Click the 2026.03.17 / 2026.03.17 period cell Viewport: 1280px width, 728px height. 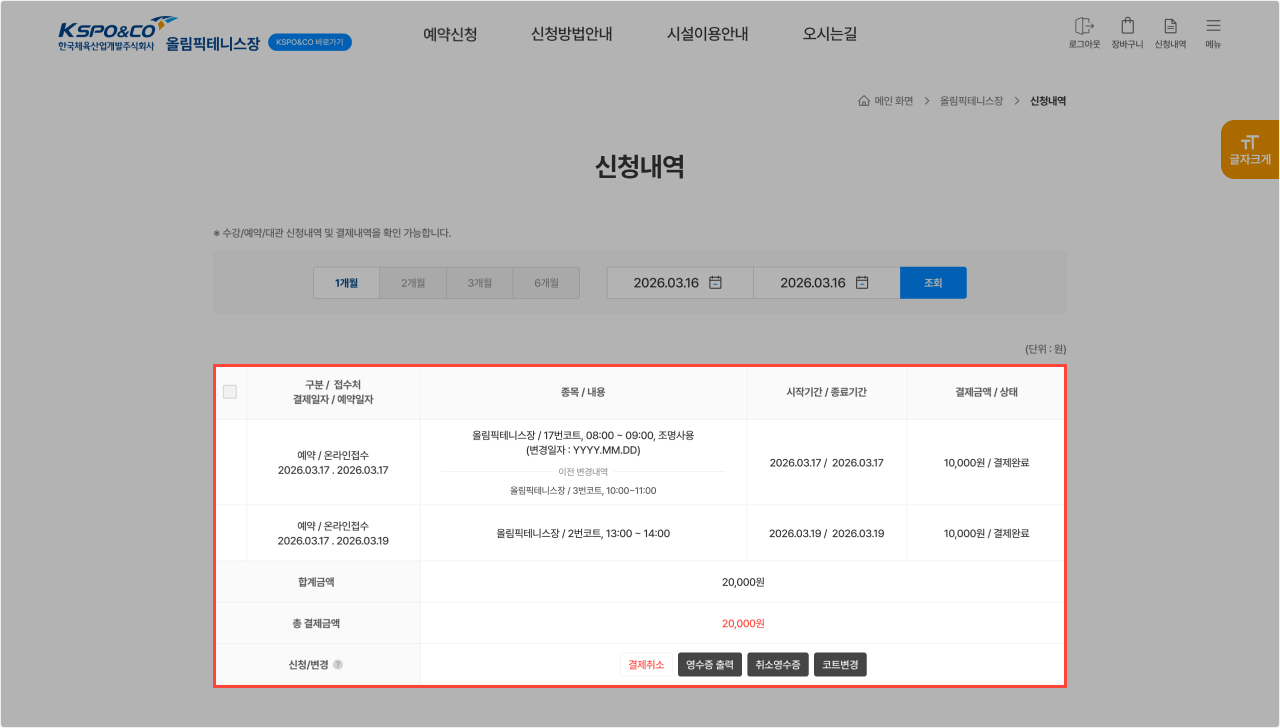(x=826, y=463)
